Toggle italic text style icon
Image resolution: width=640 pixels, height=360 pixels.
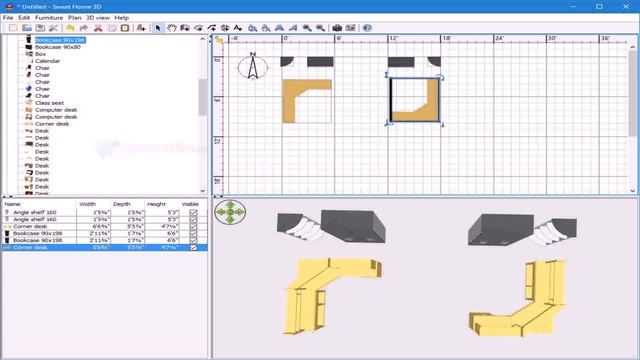pyautogui.click(x=293, y=28)
